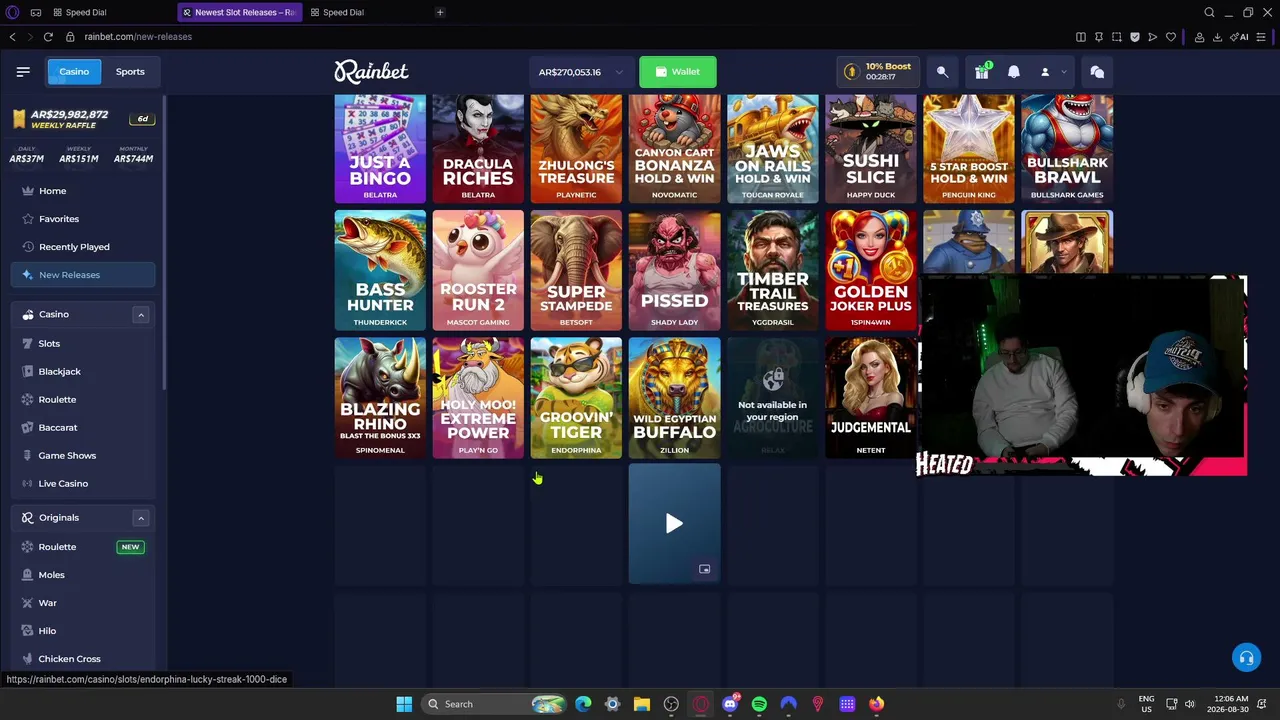
Task: Open the Just a Bingo game
Action: coord(380,149)
